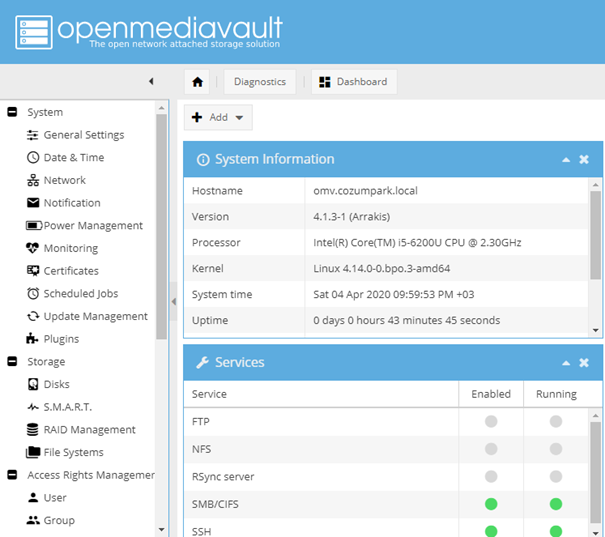Open the Add dropdown arrow

(x=239, y=118)
